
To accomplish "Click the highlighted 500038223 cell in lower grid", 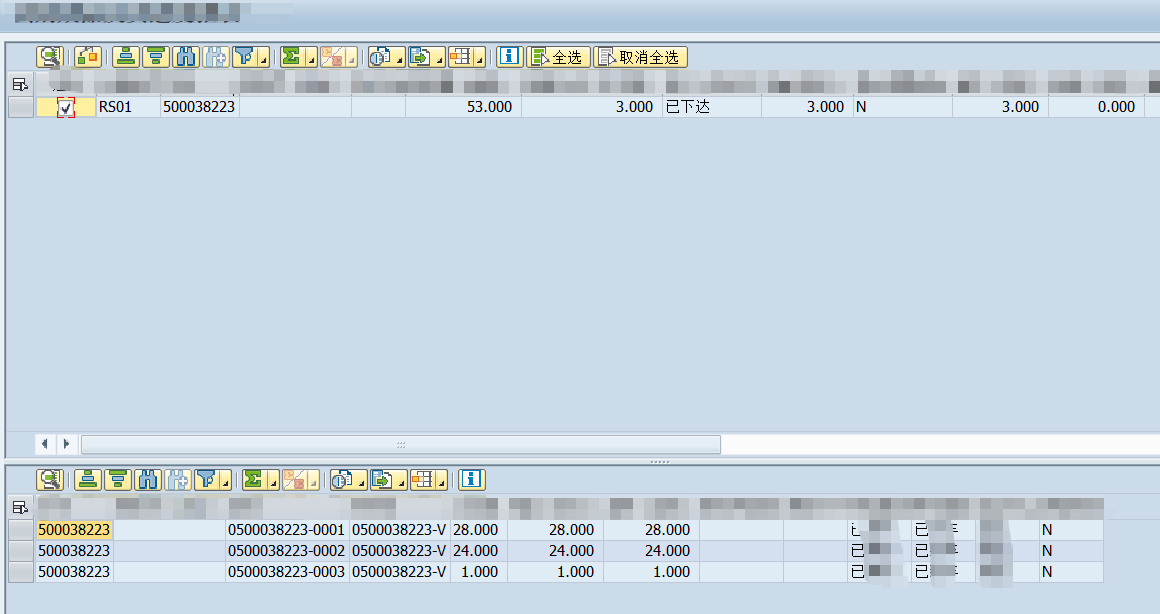I will pos(74,530).
